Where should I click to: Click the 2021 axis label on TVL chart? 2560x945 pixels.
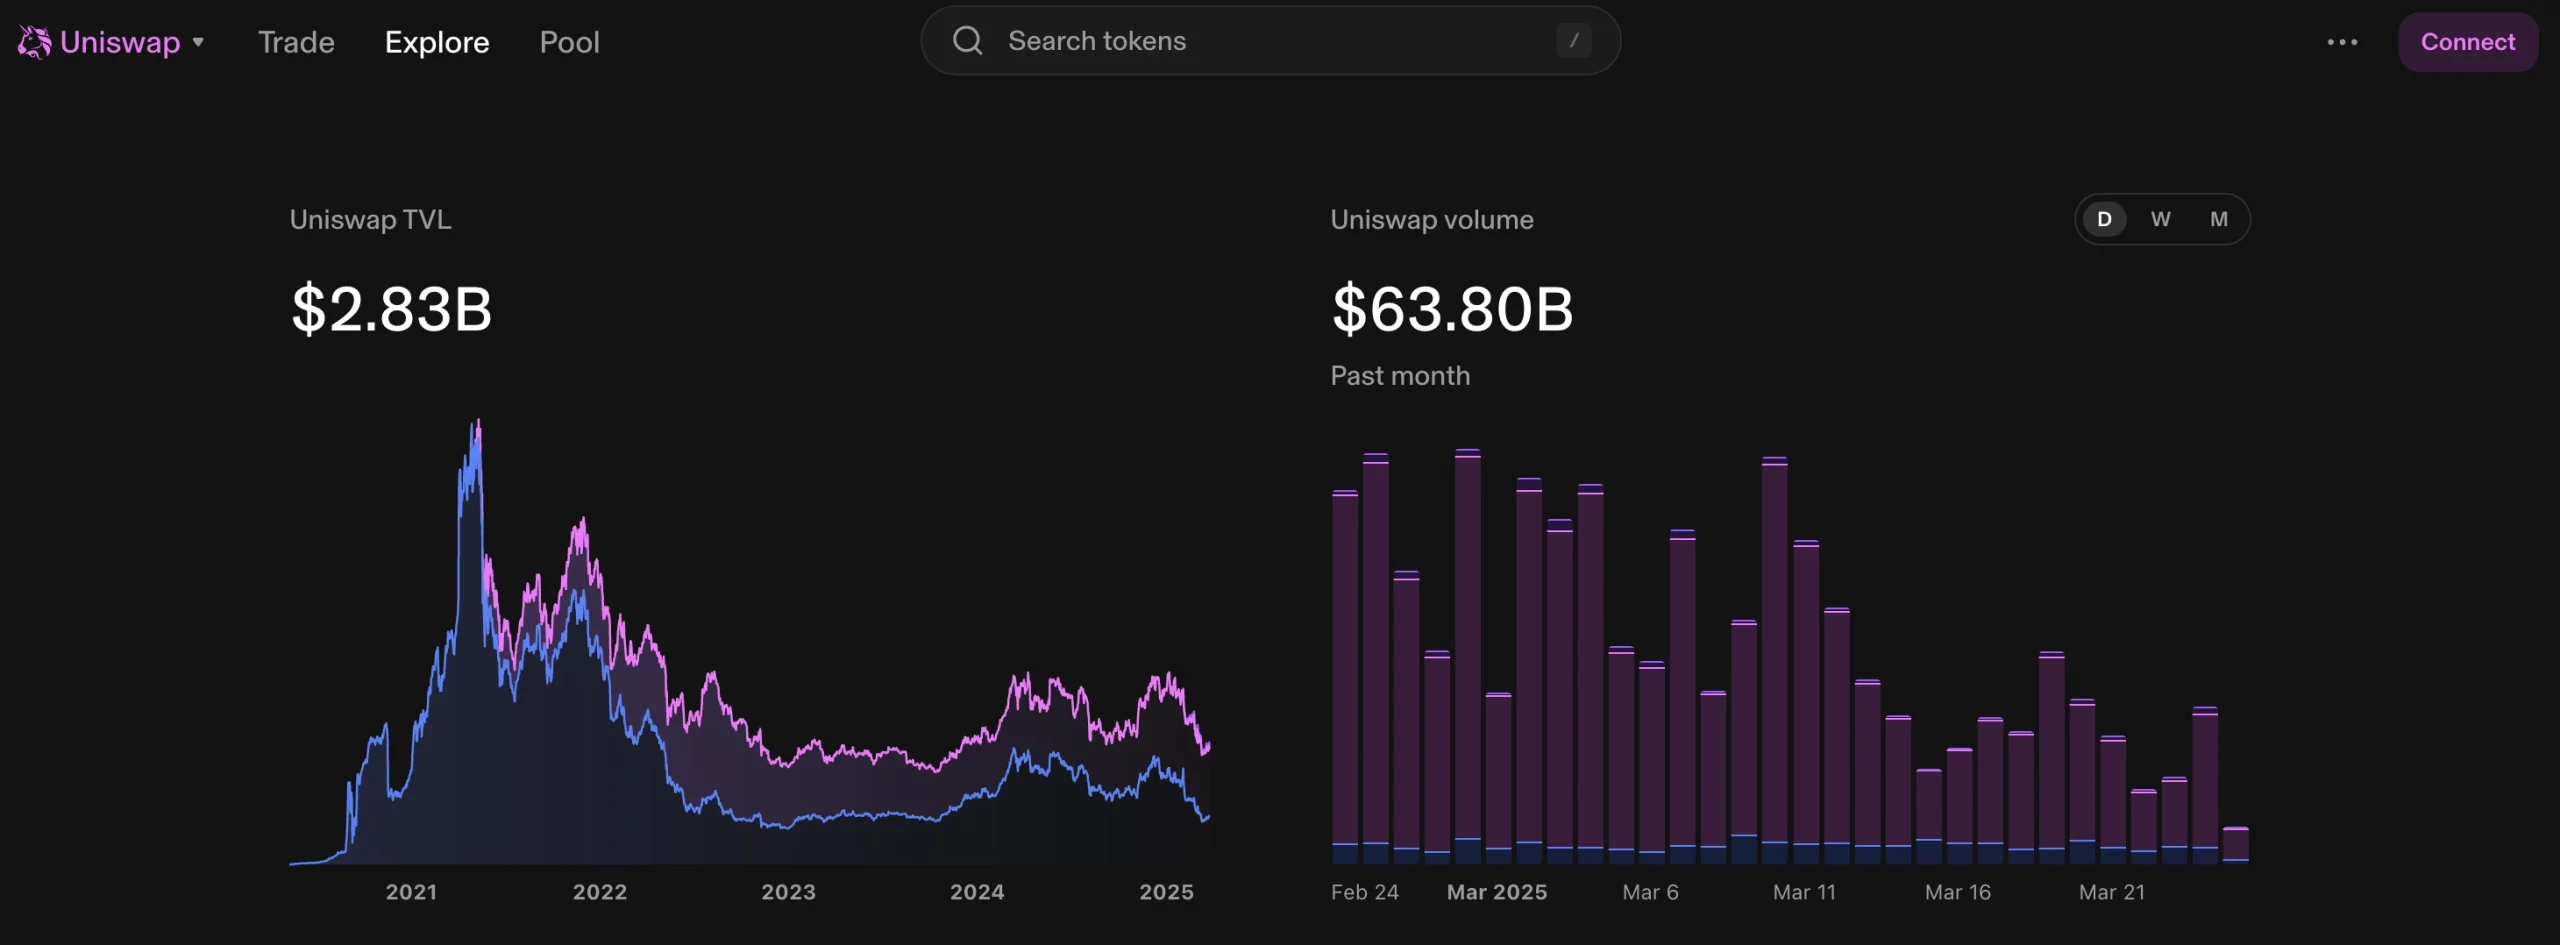pyautogui.click(x=411, y=892)
